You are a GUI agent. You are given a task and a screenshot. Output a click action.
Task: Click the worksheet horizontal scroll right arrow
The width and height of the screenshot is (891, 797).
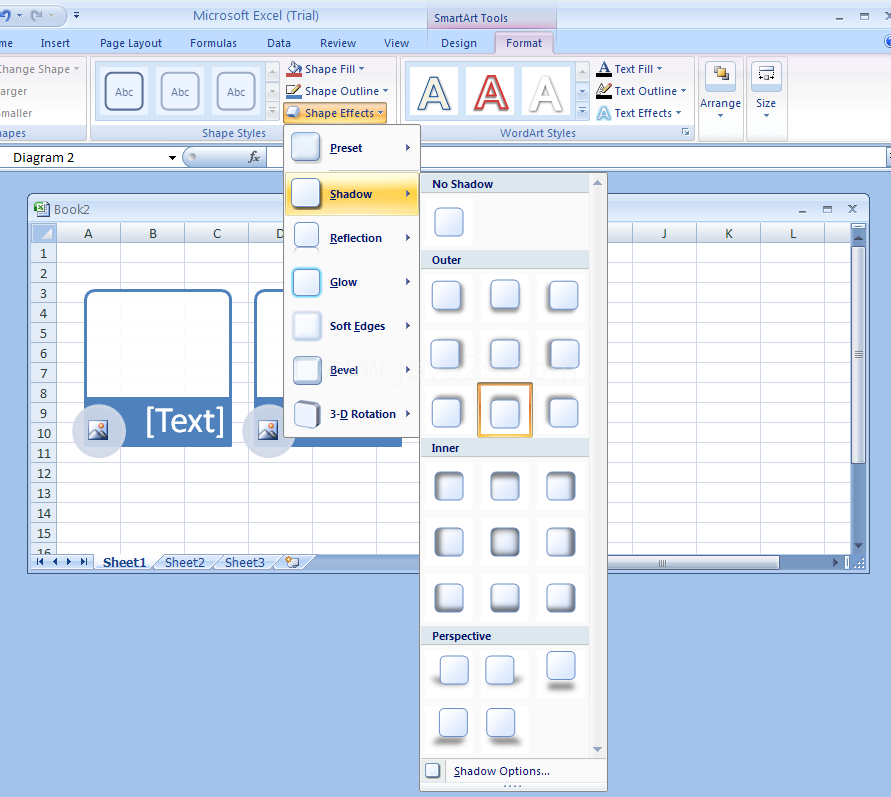[x=835, y=562]
